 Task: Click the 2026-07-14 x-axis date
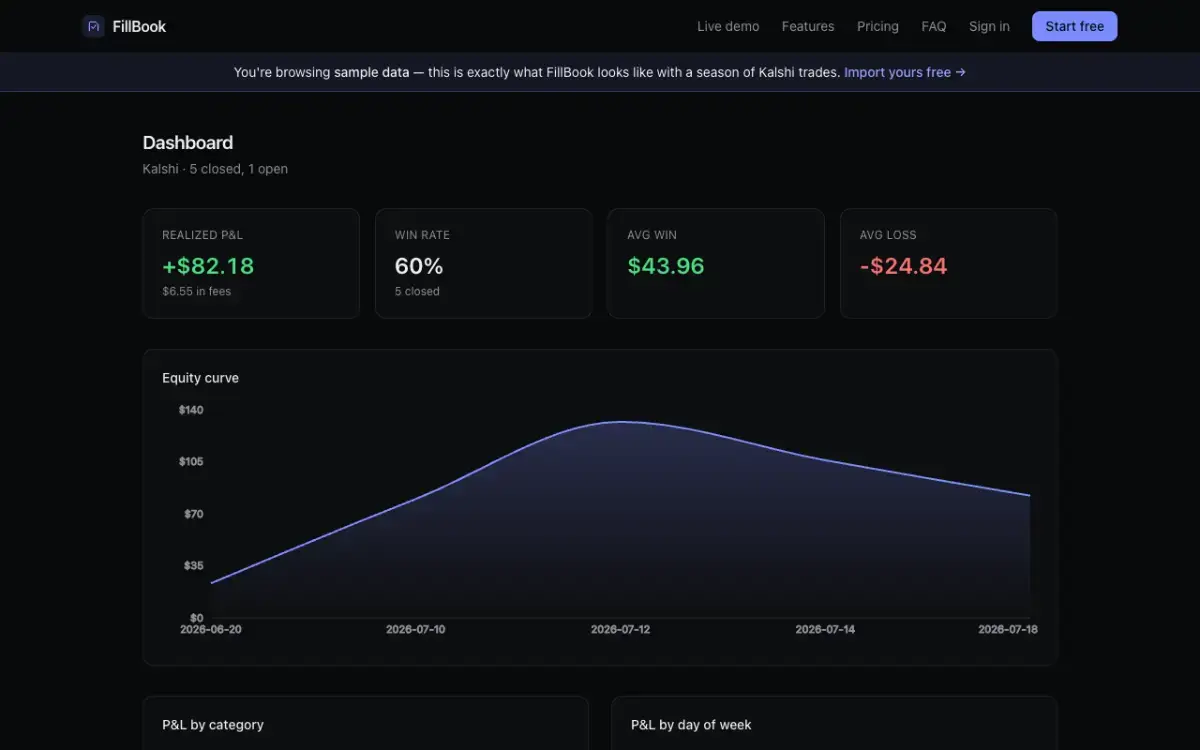tap(825, 630)
